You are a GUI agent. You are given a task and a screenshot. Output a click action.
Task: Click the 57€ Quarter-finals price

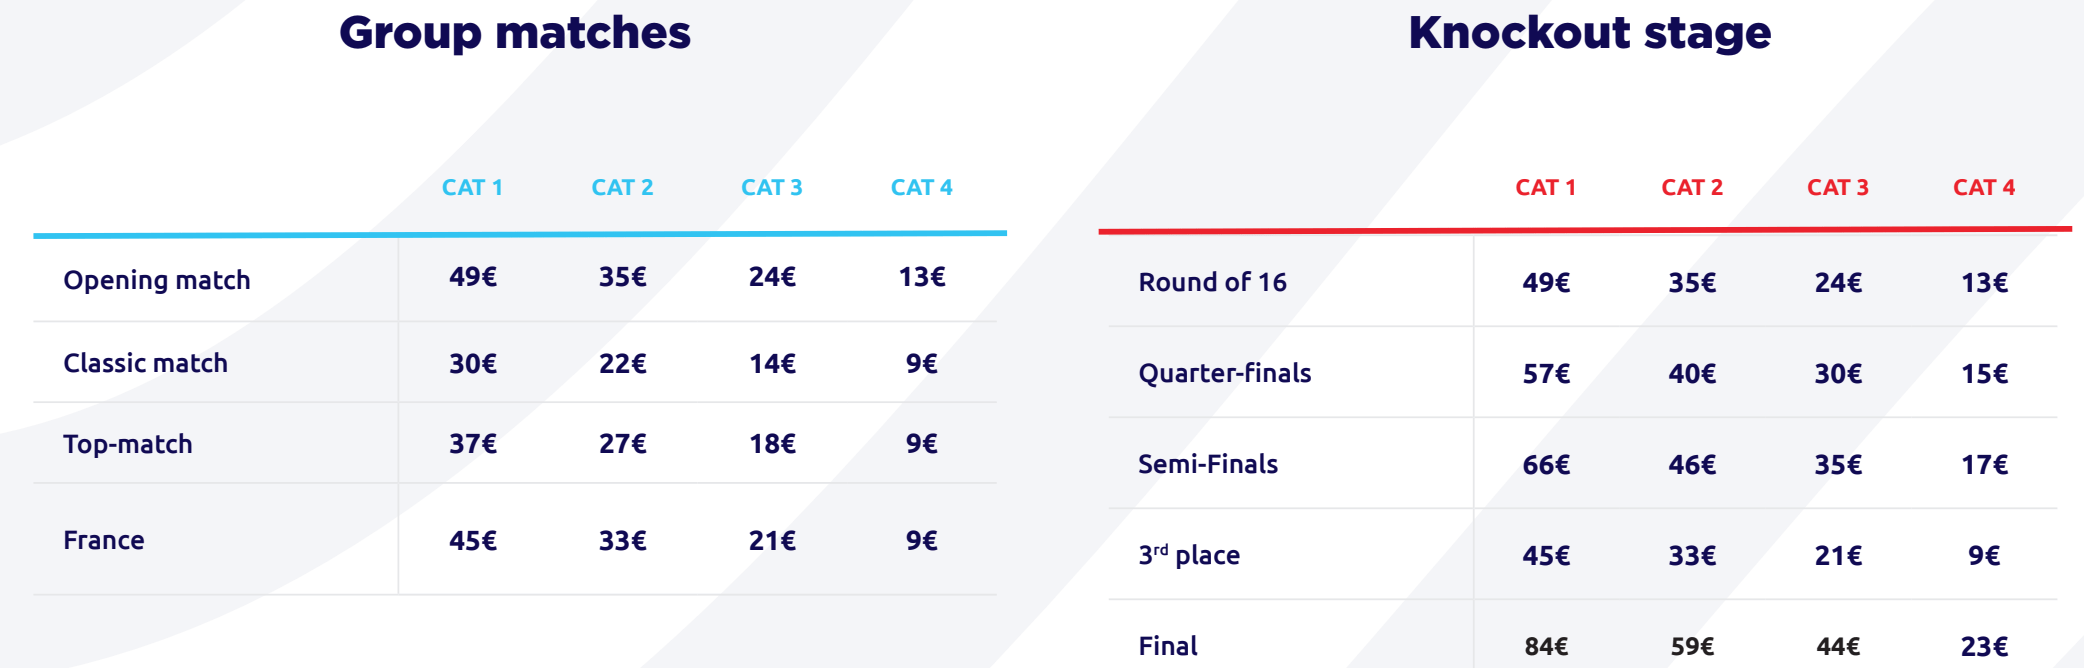coord(1546,374)
